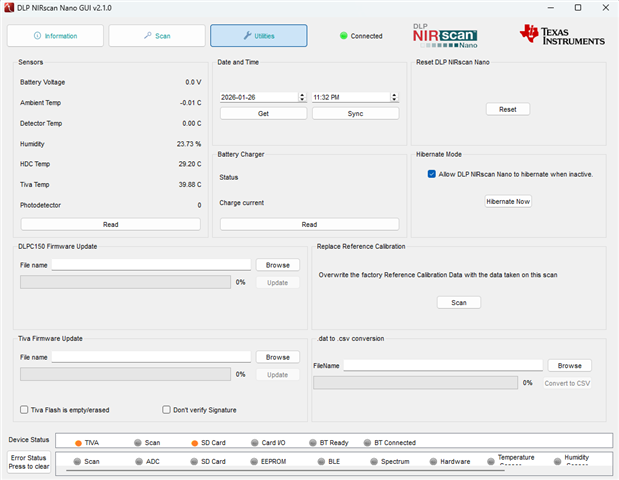Read the Battery Charger status
Screen dimensions: 619x480
[310, 224]
